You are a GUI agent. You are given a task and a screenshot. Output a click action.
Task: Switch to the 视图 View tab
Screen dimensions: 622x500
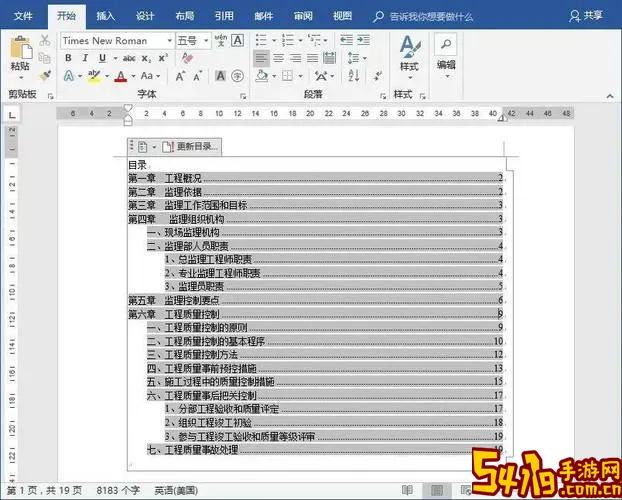342,16
